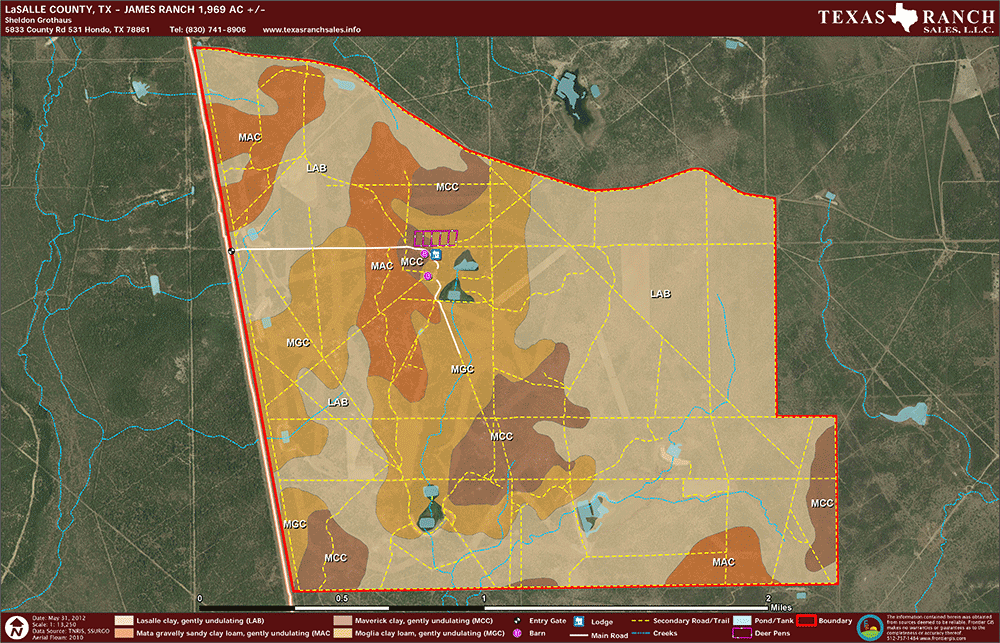Click the Miles label on the scale bar
Screen dimensions: 1000x643
coord(782,606)
